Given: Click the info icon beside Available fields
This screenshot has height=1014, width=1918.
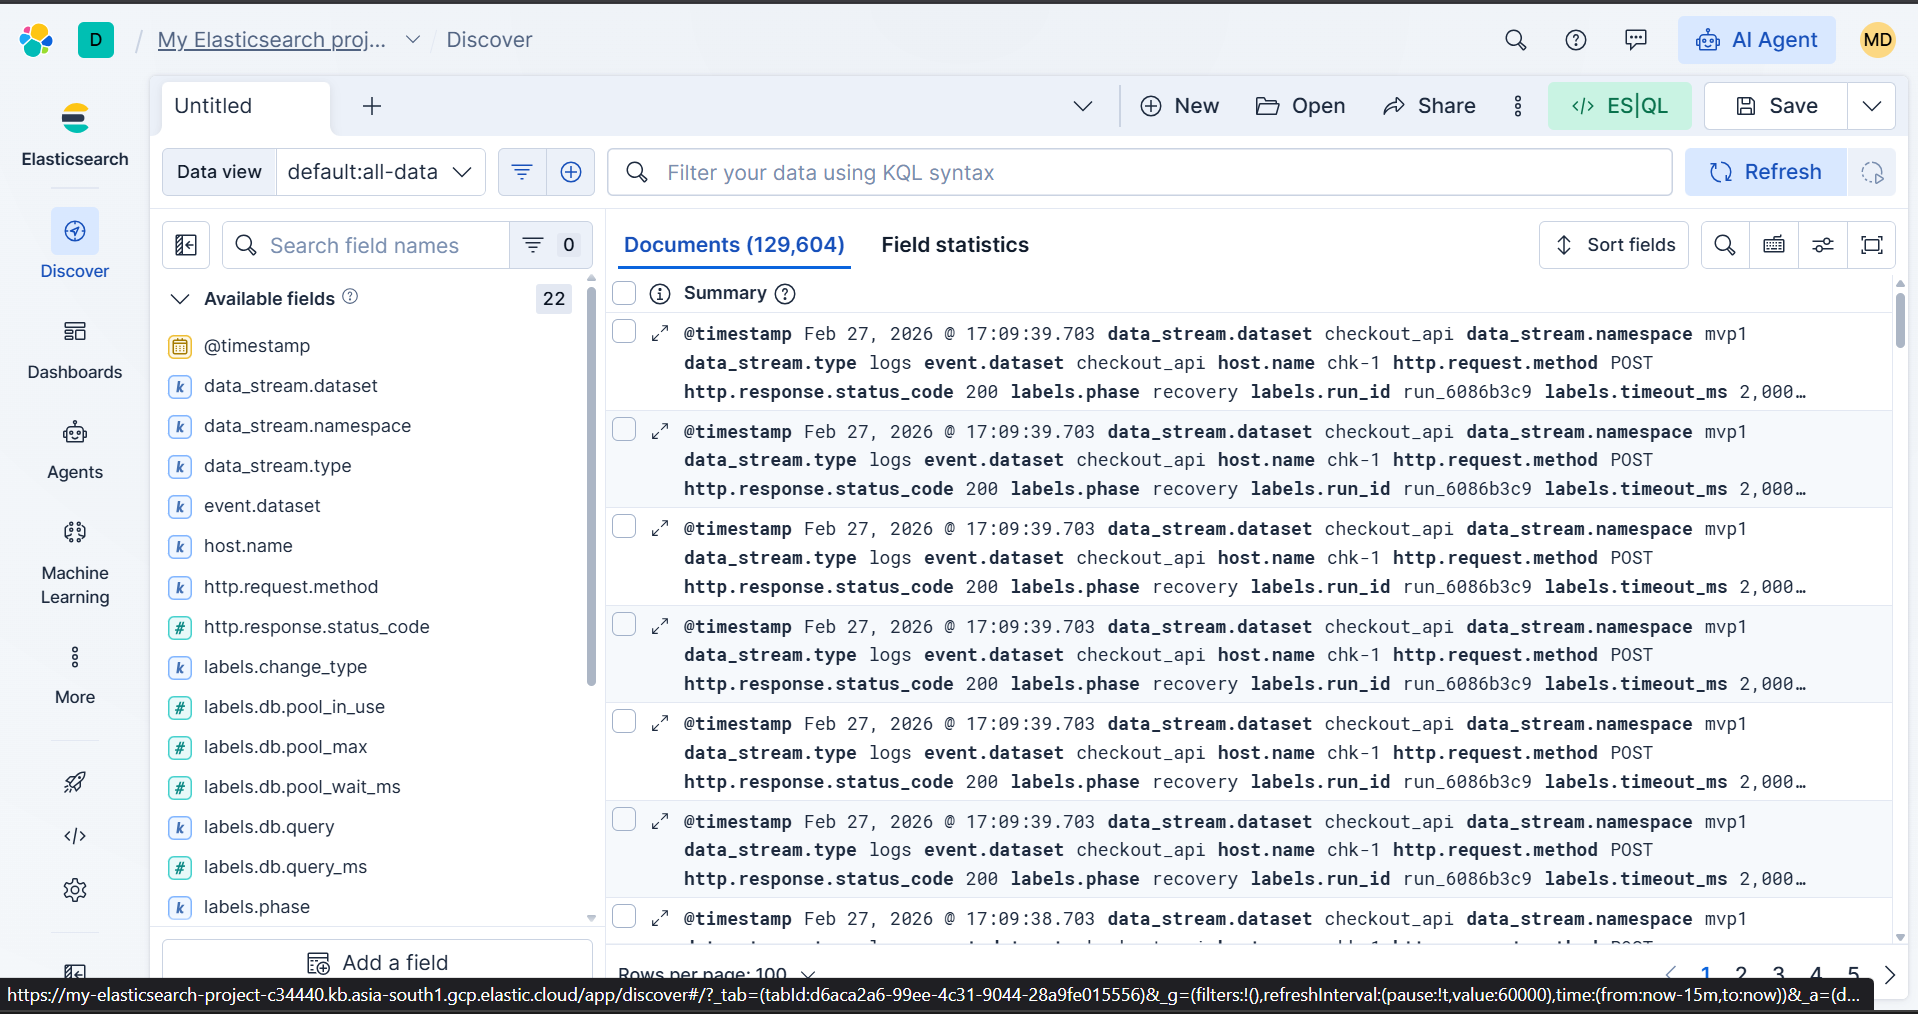Looking at the screenshot, I should [x=350, y=297].
